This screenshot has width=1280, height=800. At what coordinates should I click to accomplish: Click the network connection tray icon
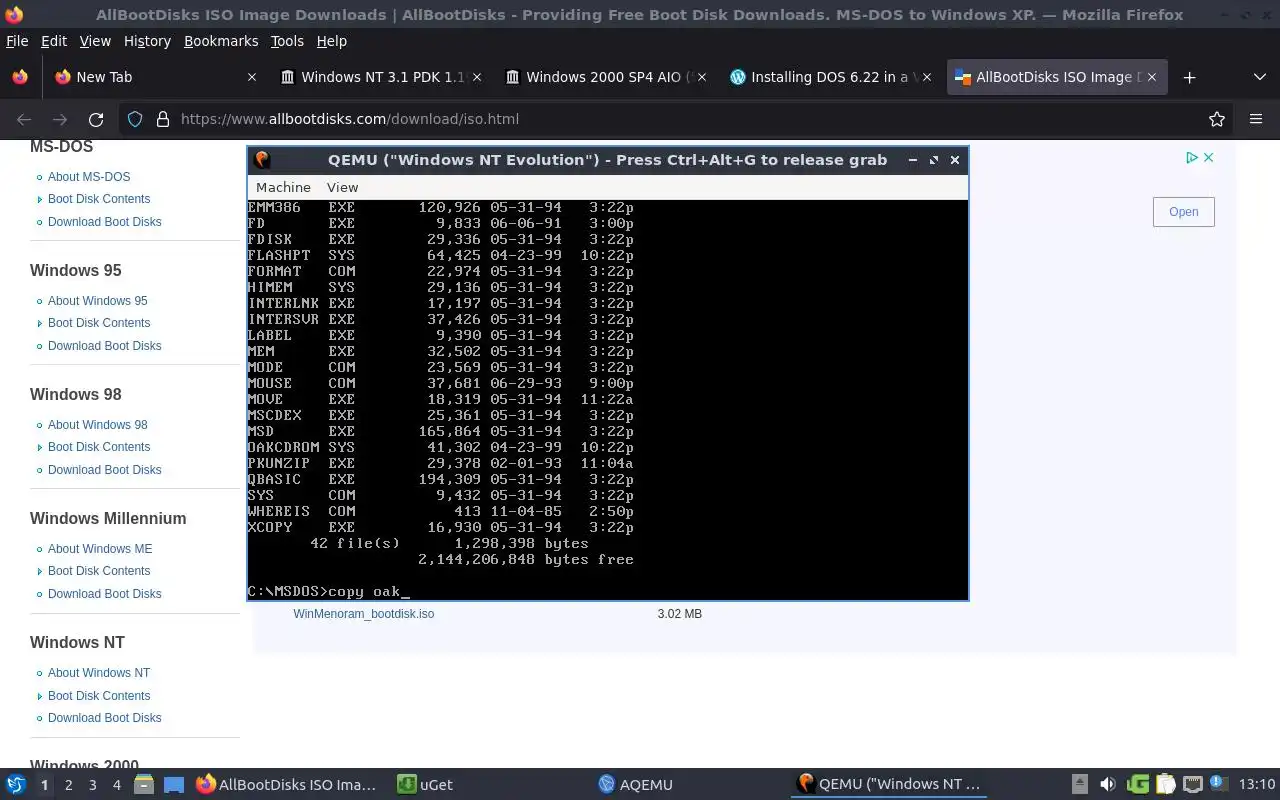(x=1193, y=785)
